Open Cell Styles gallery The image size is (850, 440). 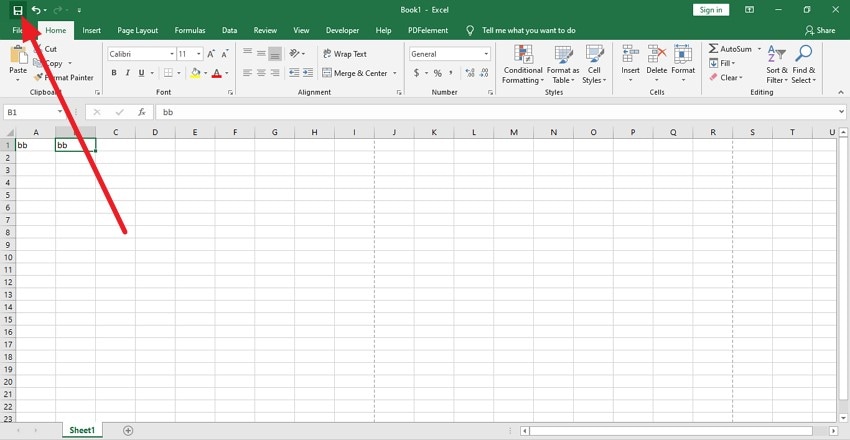594,64
